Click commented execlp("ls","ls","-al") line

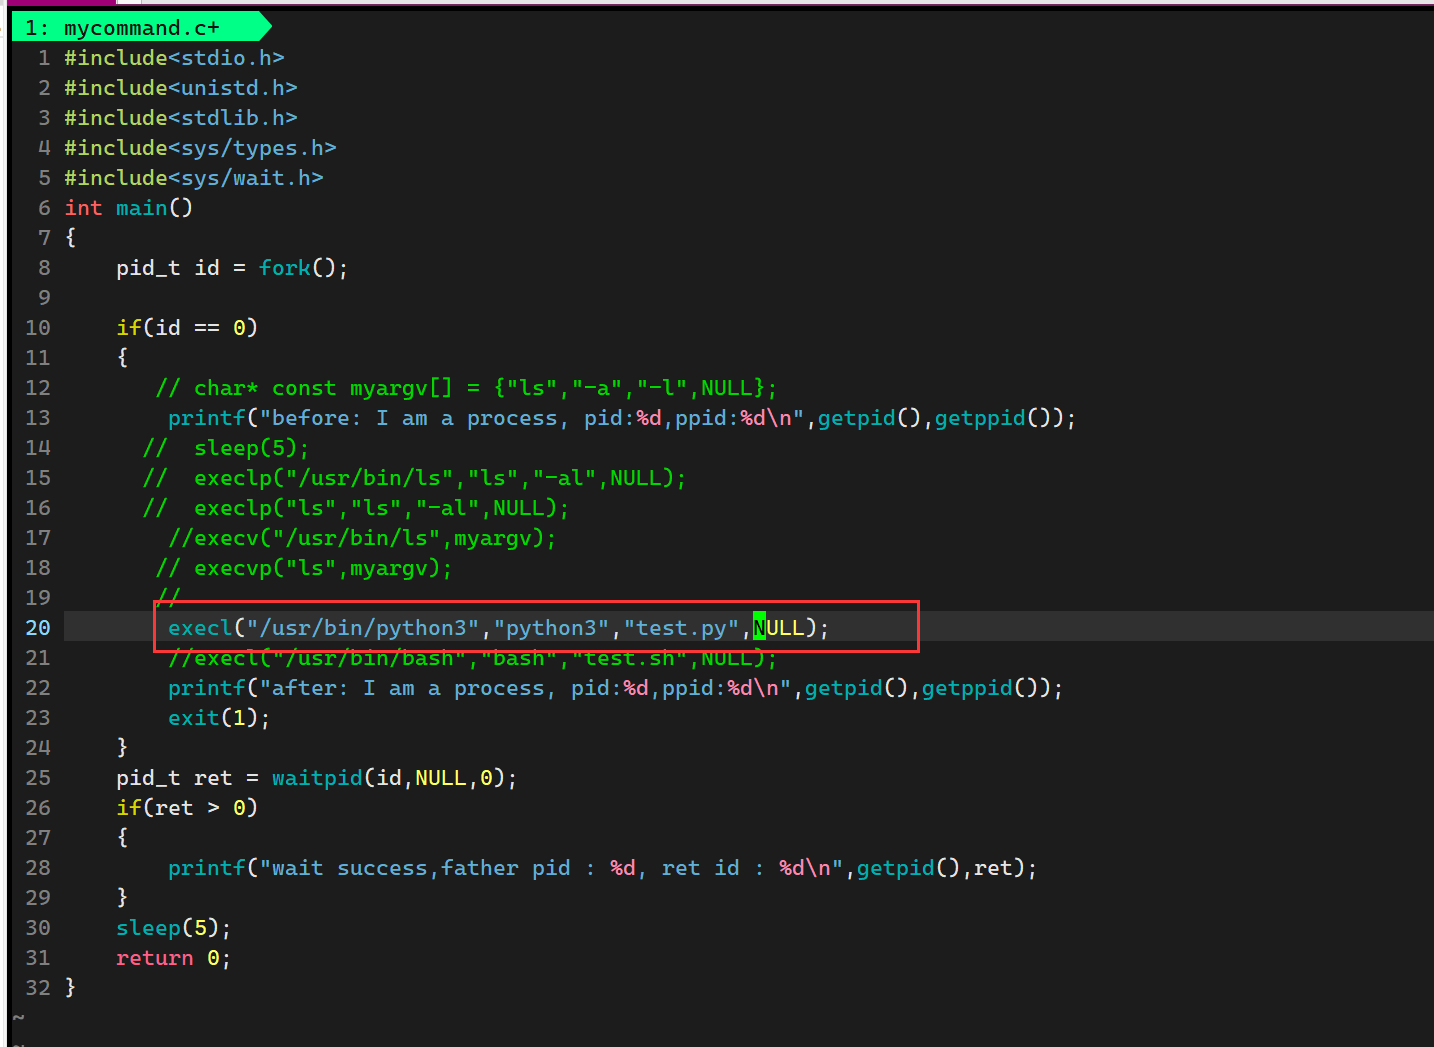tap(356, 508)
